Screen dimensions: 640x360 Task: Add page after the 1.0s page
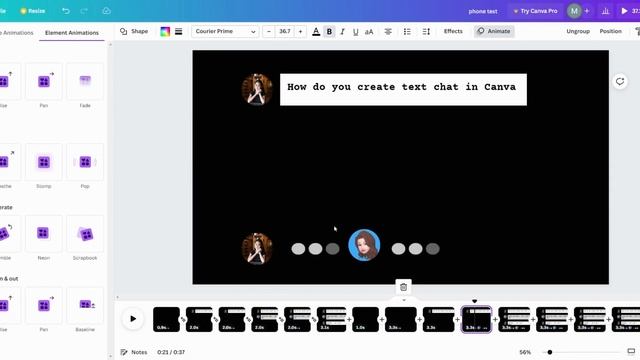pos(382,320)
